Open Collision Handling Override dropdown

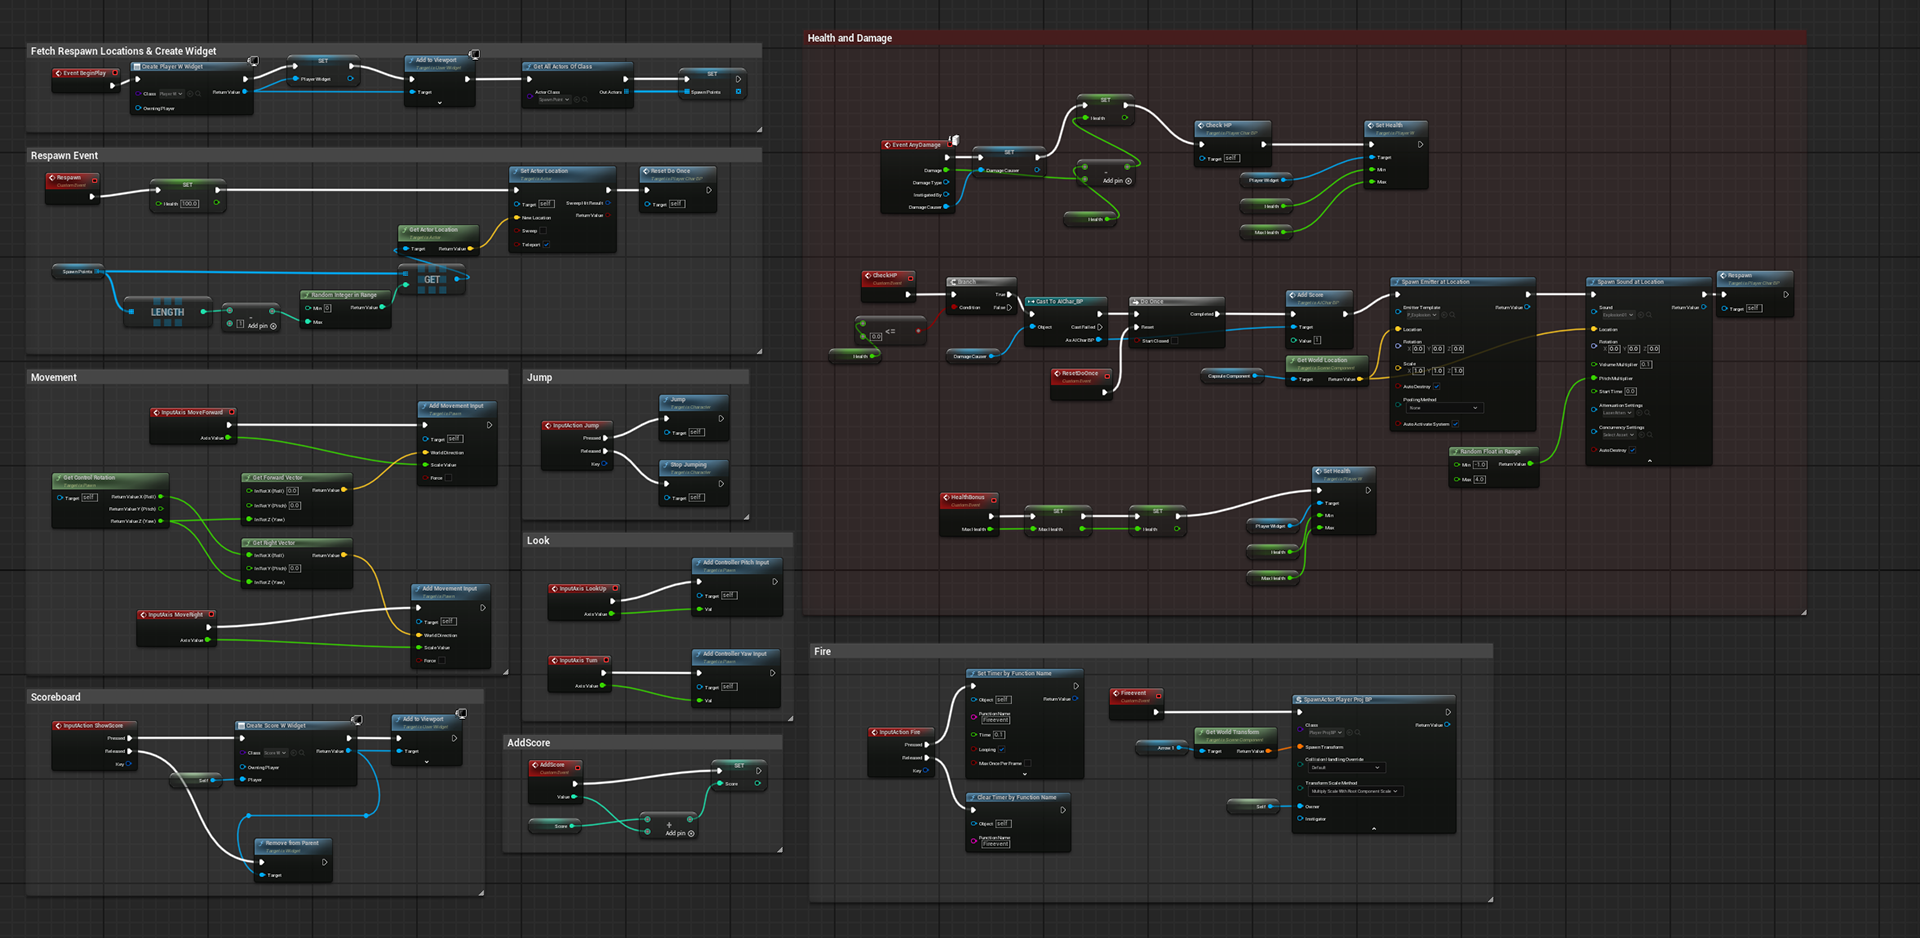(x=1346, y=768)
